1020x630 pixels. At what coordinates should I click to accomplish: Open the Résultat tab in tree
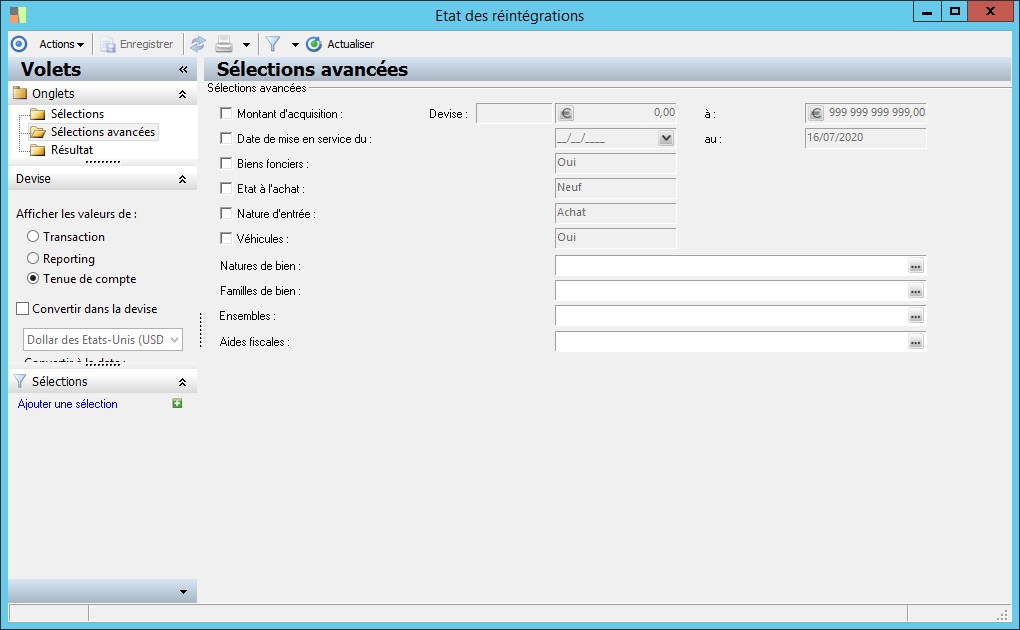click(72, 150)
